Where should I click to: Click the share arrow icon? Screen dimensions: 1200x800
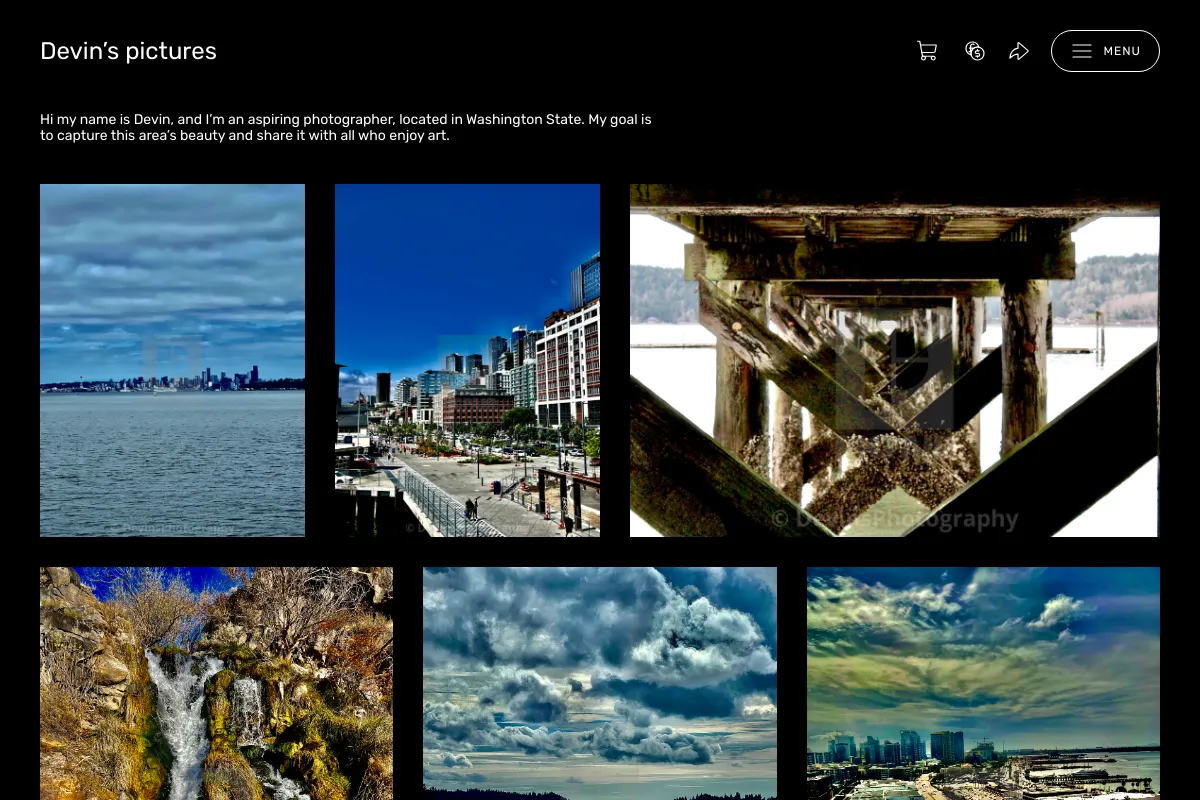[1019, 51]
